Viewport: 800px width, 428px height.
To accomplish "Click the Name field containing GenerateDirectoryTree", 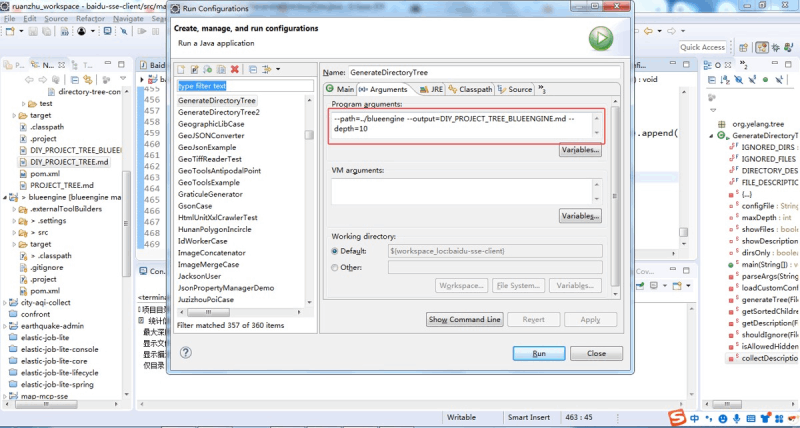I will pyautogui.click(x=485, y=72).
